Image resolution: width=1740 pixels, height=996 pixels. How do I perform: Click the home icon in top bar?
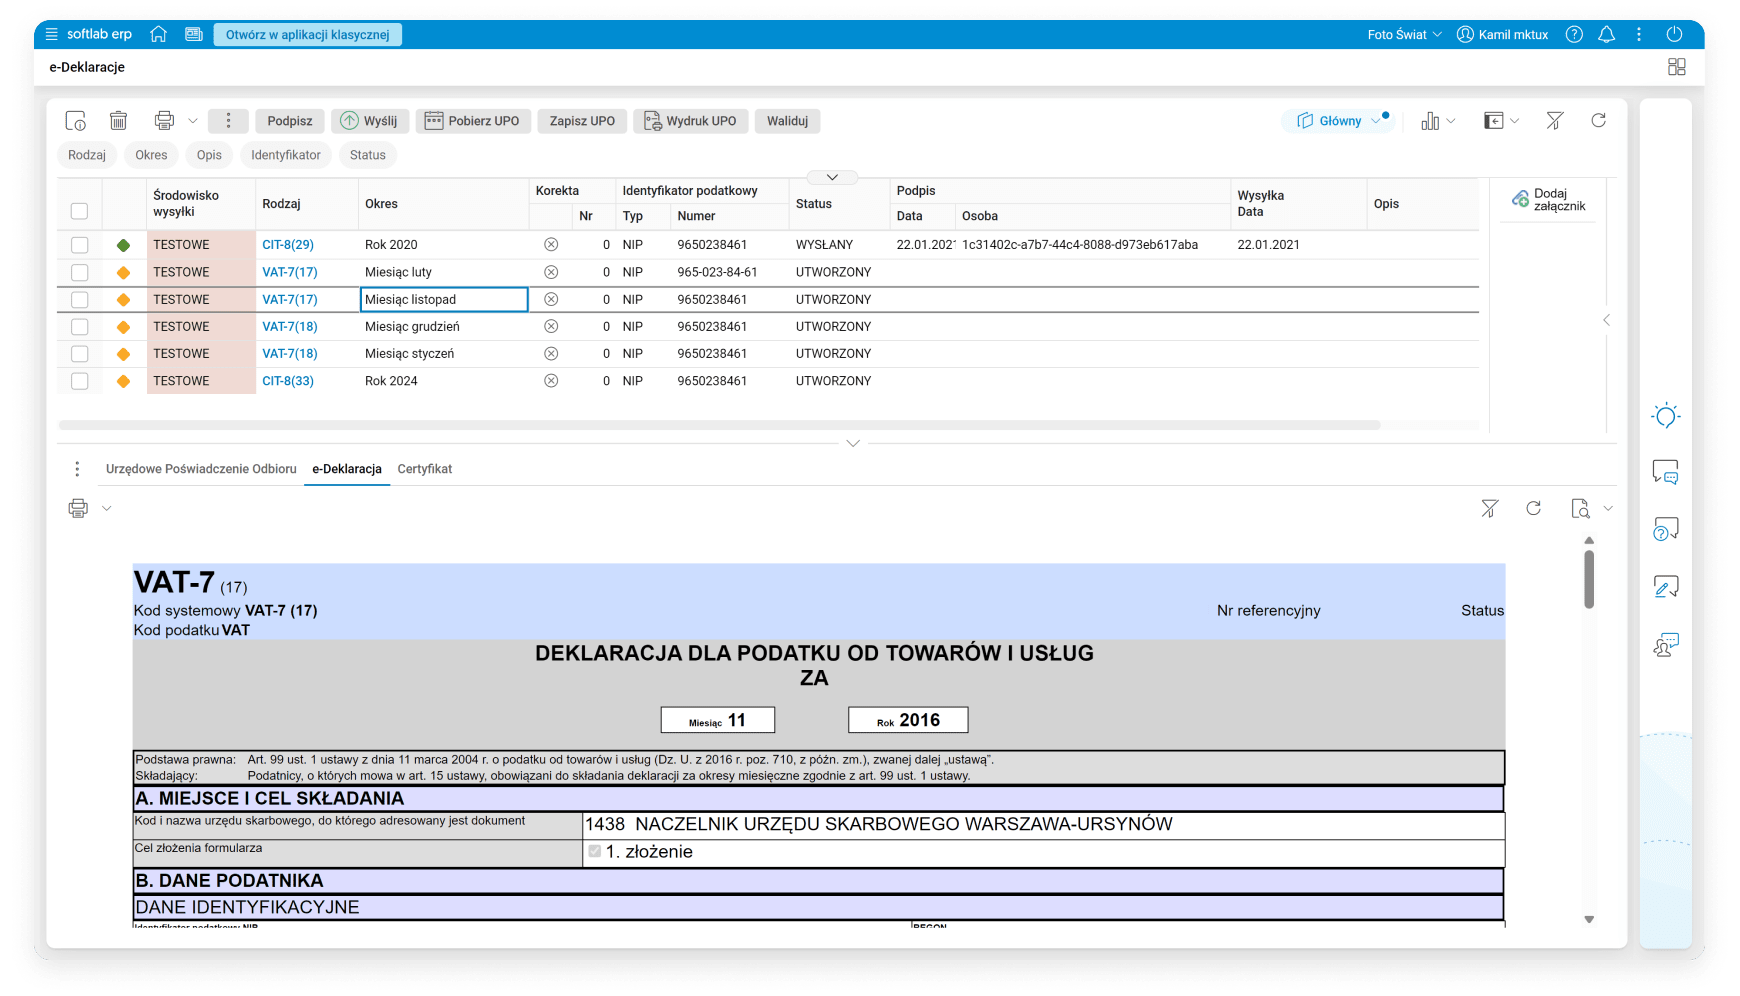[x=158, y=34]
